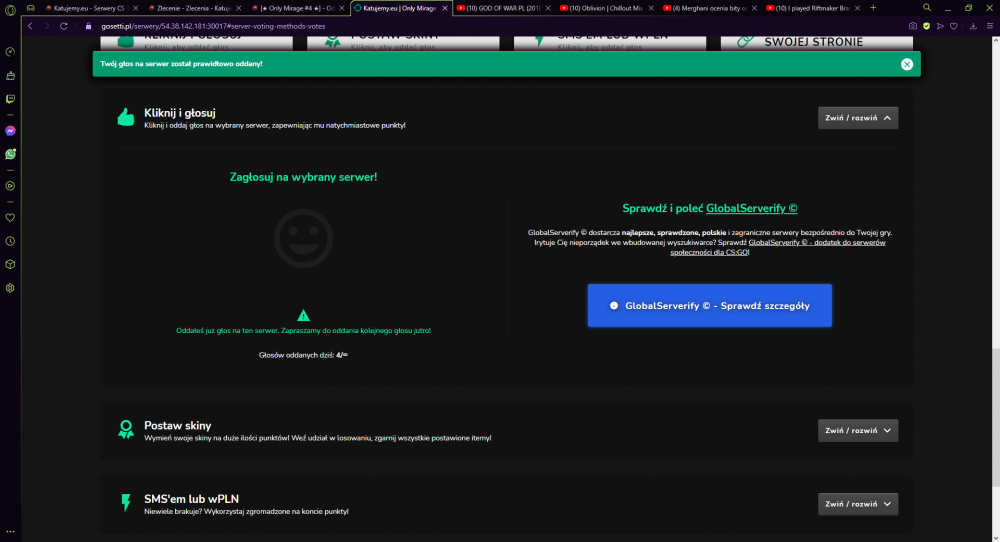The height and width of the screenshot is (542, 1000).
Task: Click the page vertical scrollbar
Action: [x=996, y=287]
